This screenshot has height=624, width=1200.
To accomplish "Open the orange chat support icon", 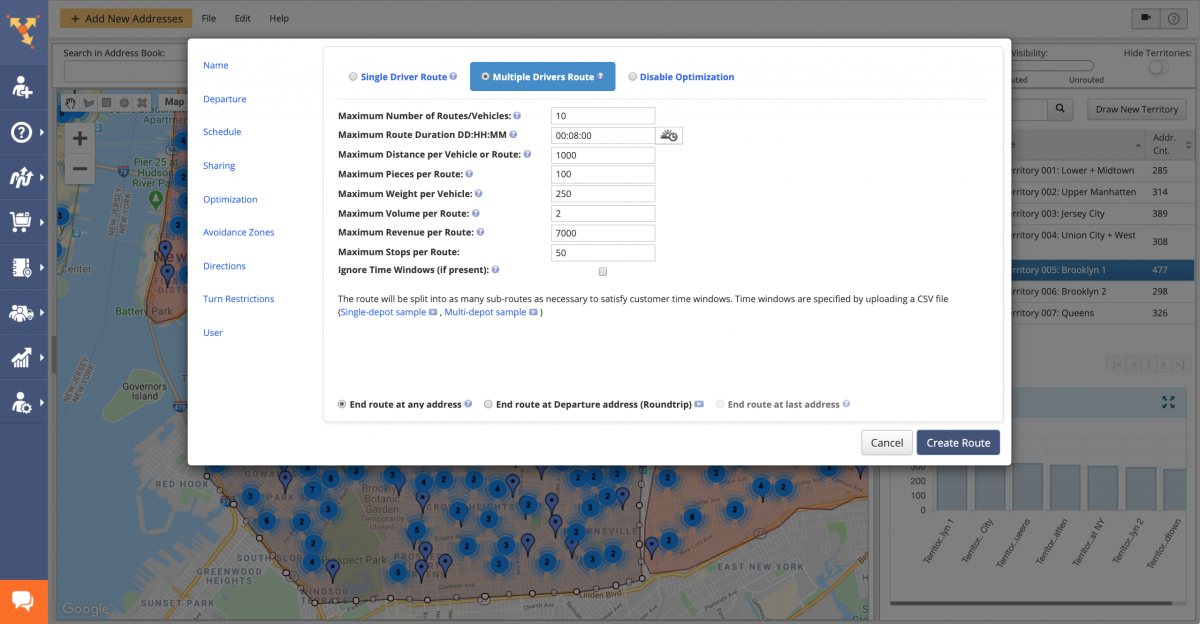I will pyautogui.click(x=23, y=601).
